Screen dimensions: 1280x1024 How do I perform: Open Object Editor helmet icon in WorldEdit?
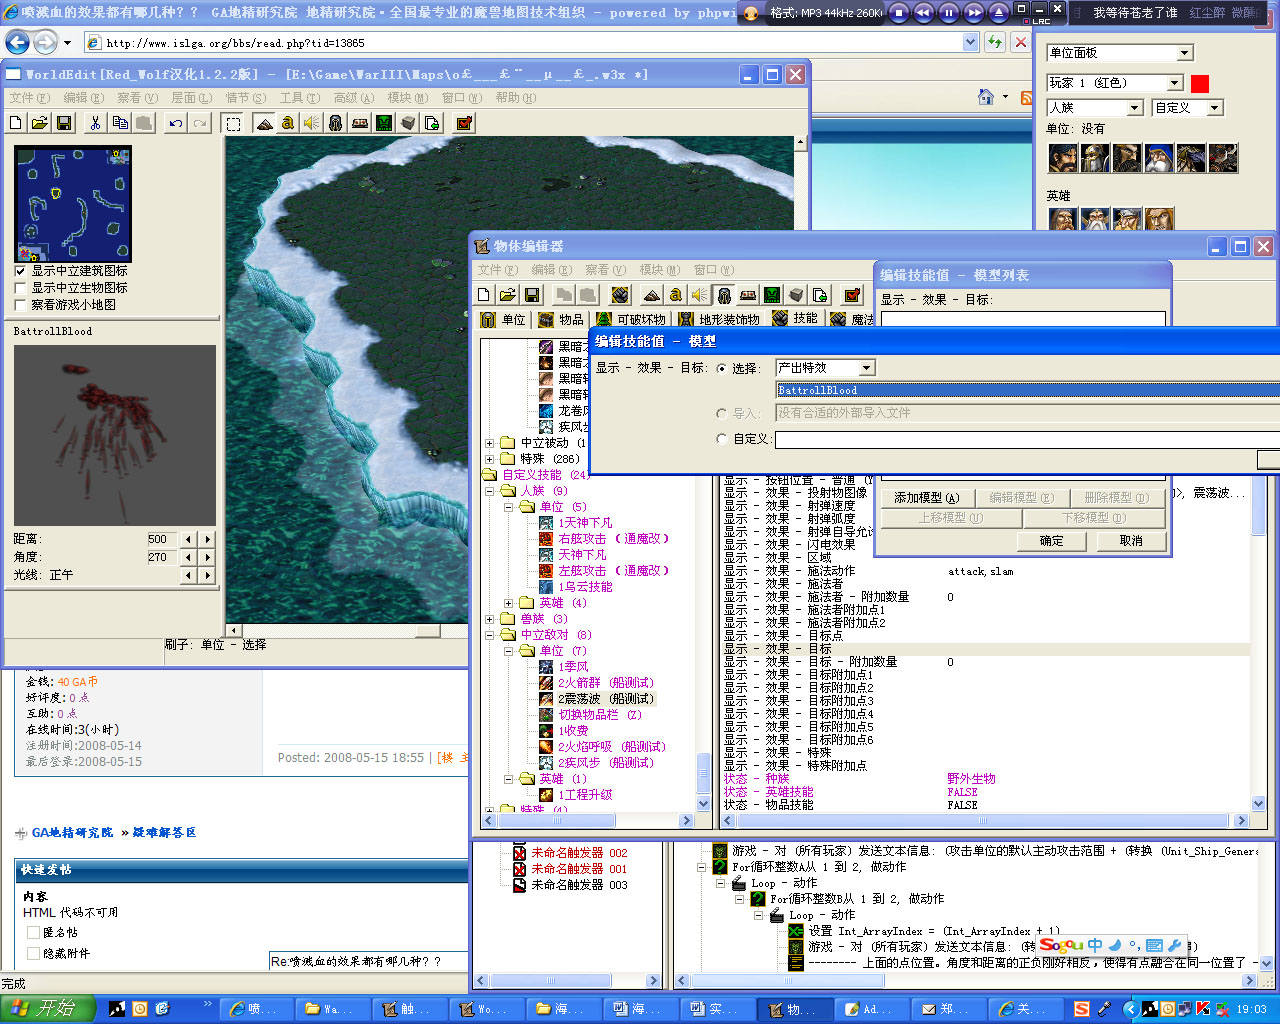tap(336, 123)
